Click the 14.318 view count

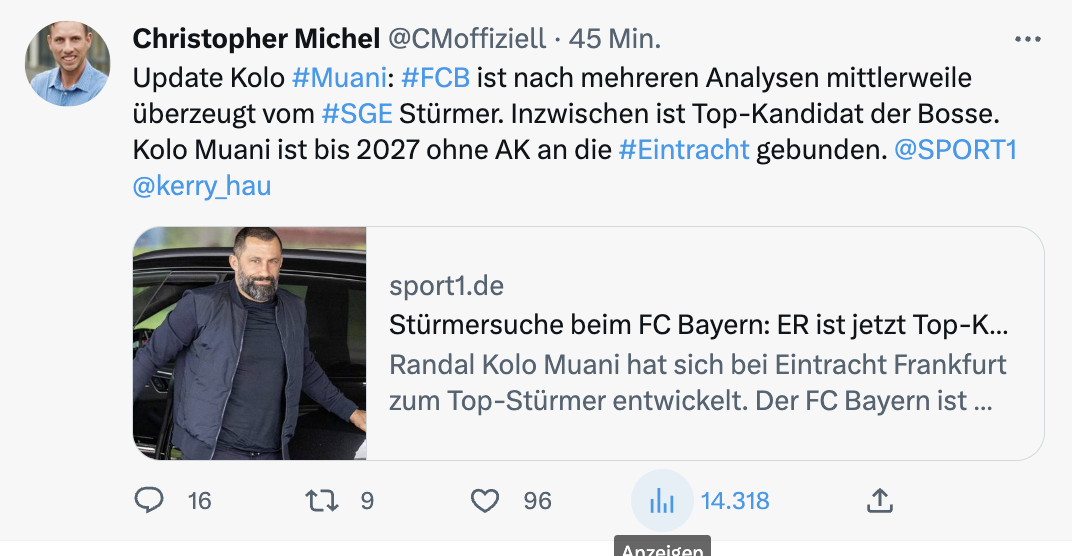(x=735, y=500)
